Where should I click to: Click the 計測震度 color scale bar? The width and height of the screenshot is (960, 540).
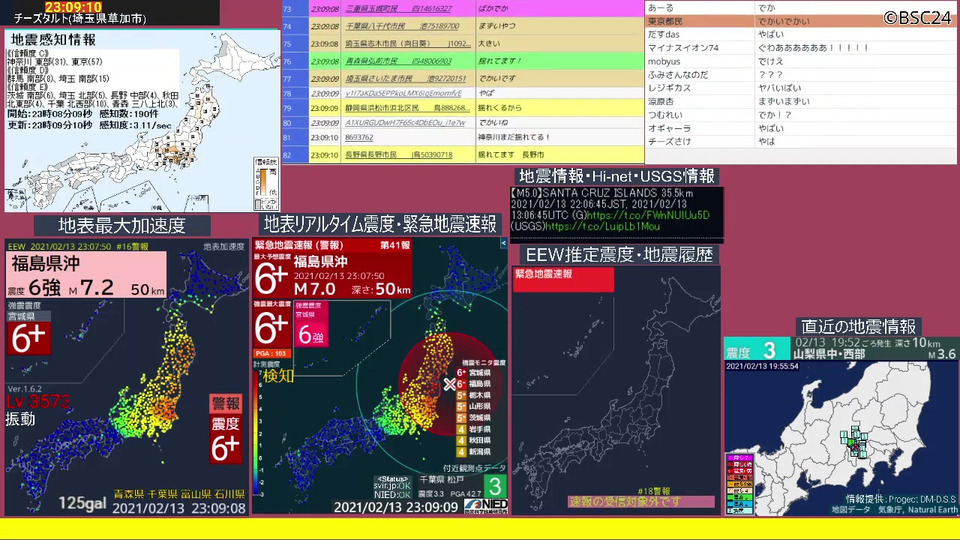[x=256, y=433]
